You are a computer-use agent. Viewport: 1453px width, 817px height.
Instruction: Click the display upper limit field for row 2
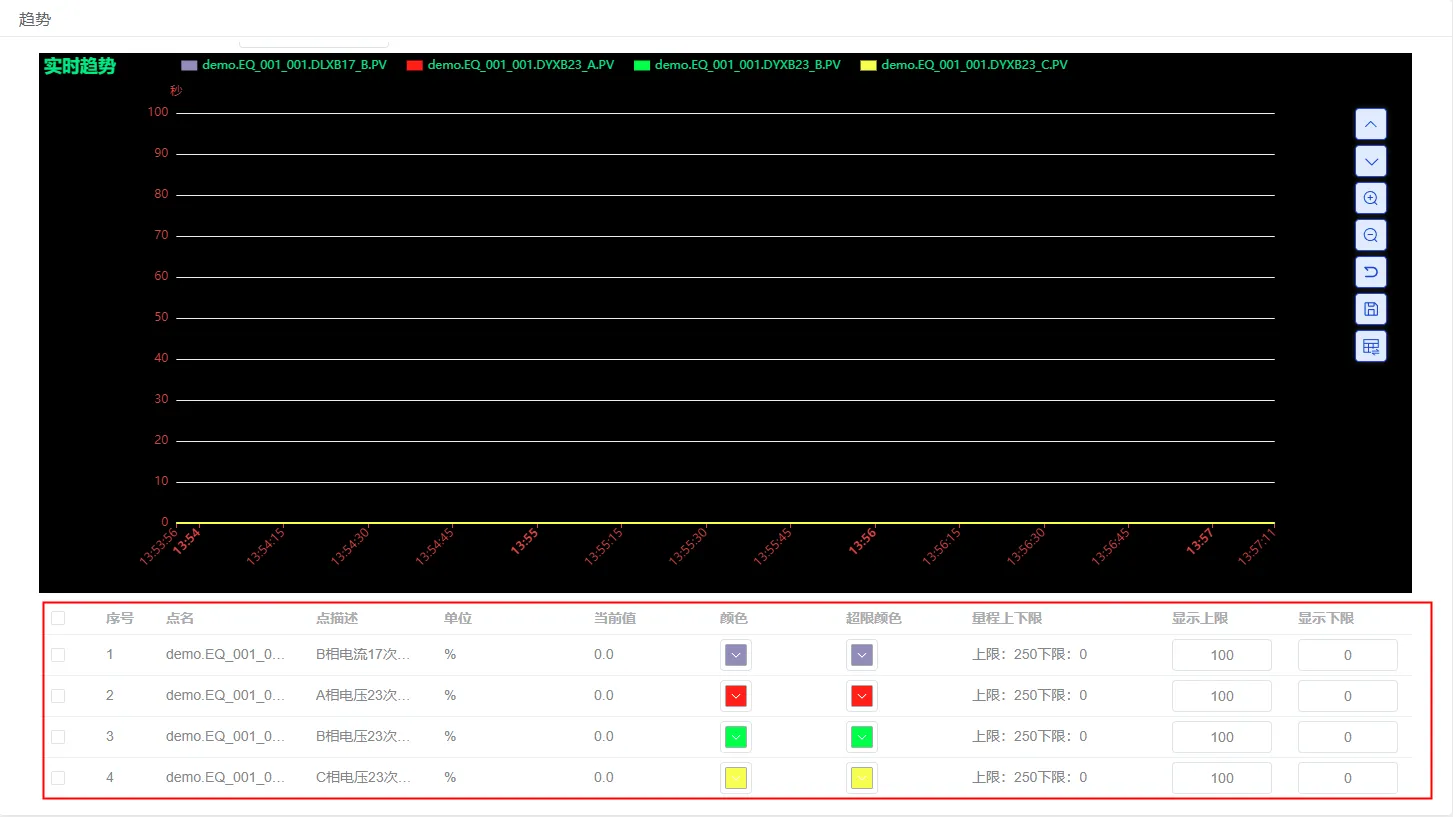click(1222, 696)
